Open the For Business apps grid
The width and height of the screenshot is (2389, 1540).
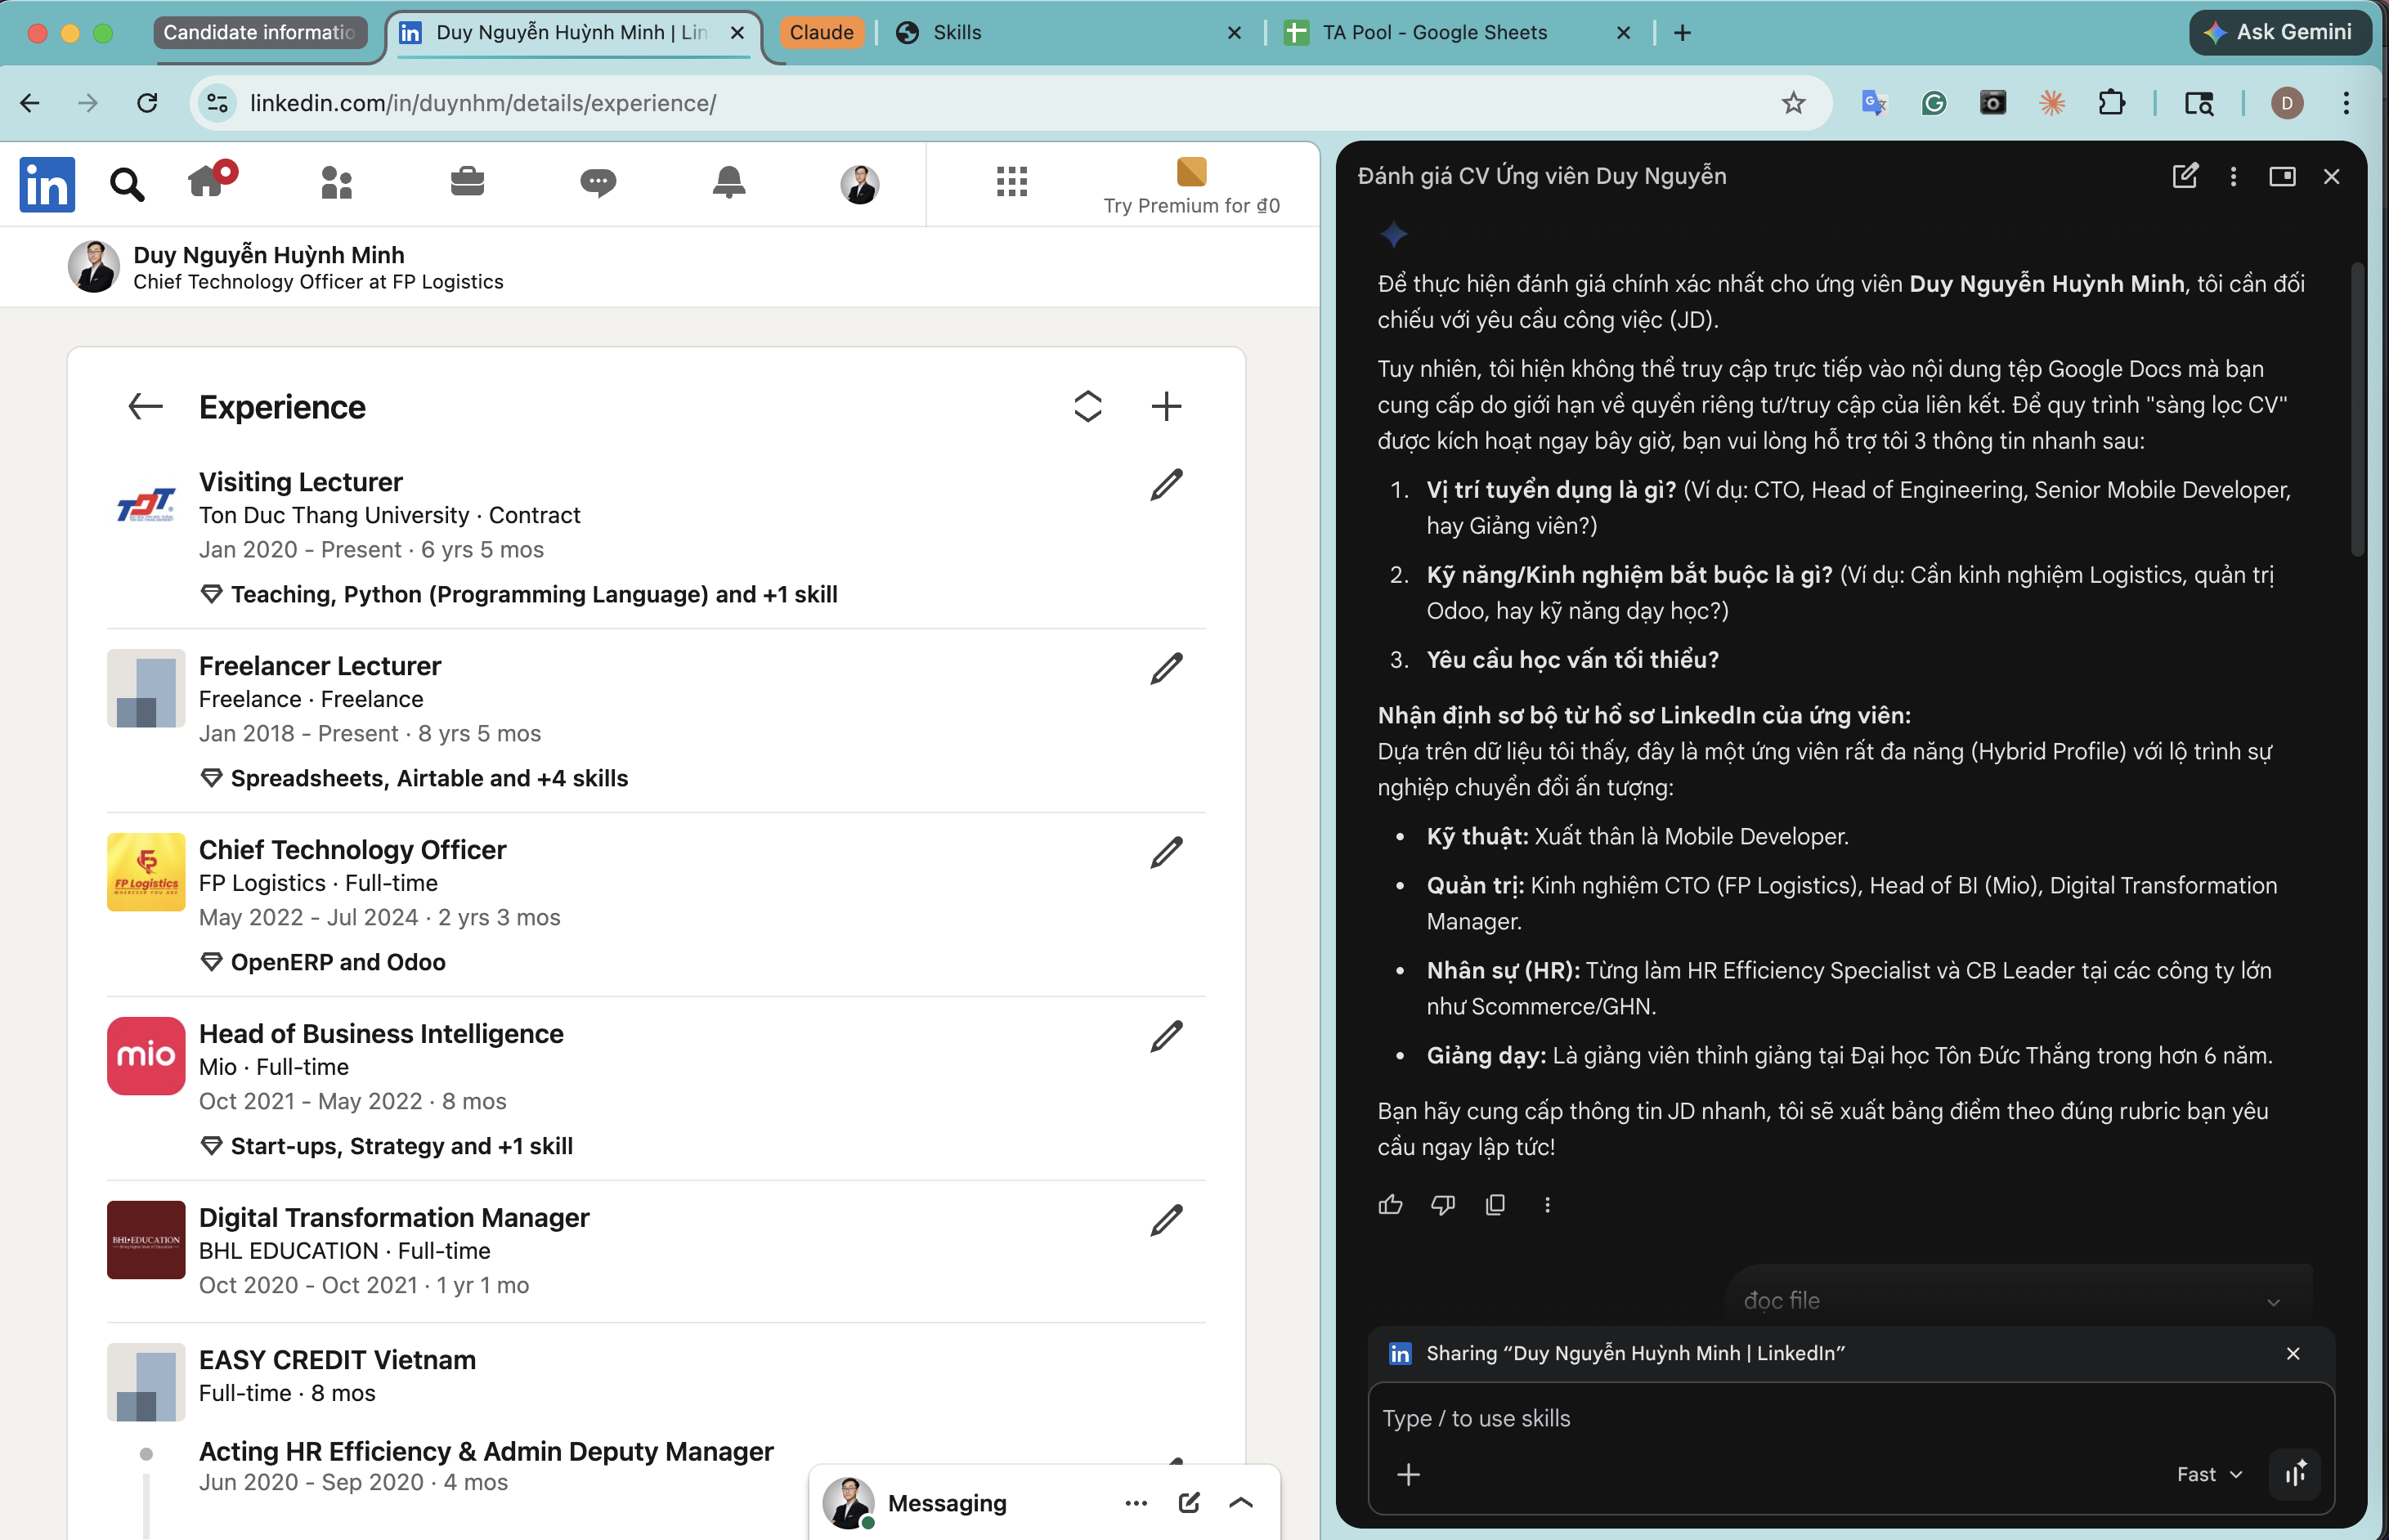point(1012,181)
